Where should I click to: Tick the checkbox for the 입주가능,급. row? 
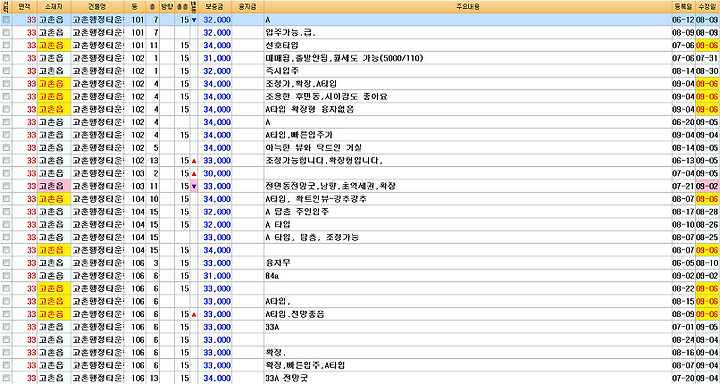tap(6, 33)
